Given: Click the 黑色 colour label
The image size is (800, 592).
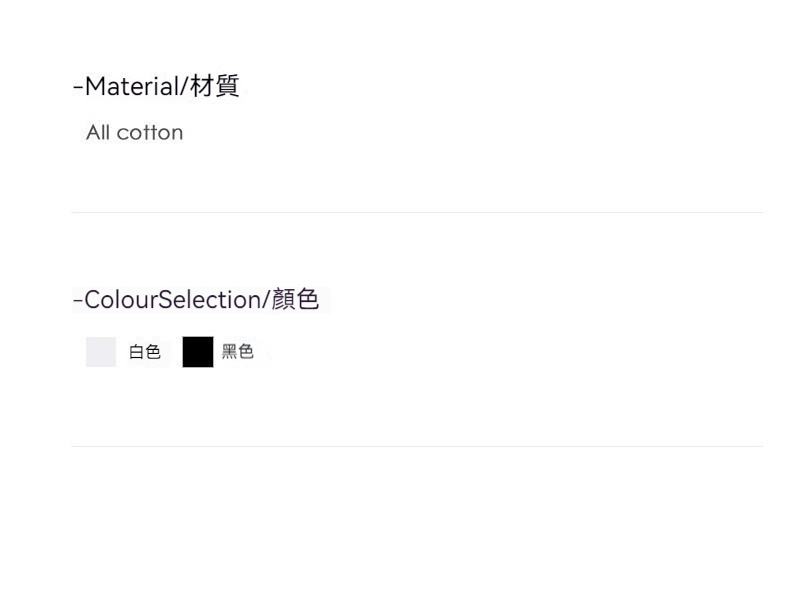Looking at the screenshot, I should 238,352.
